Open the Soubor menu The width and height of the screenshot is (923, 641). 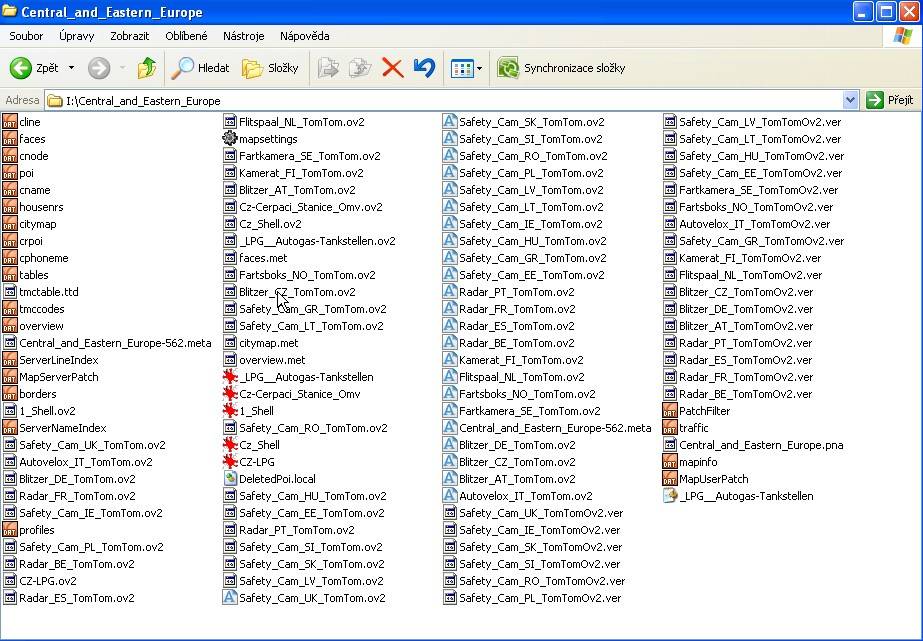point(26,36)
